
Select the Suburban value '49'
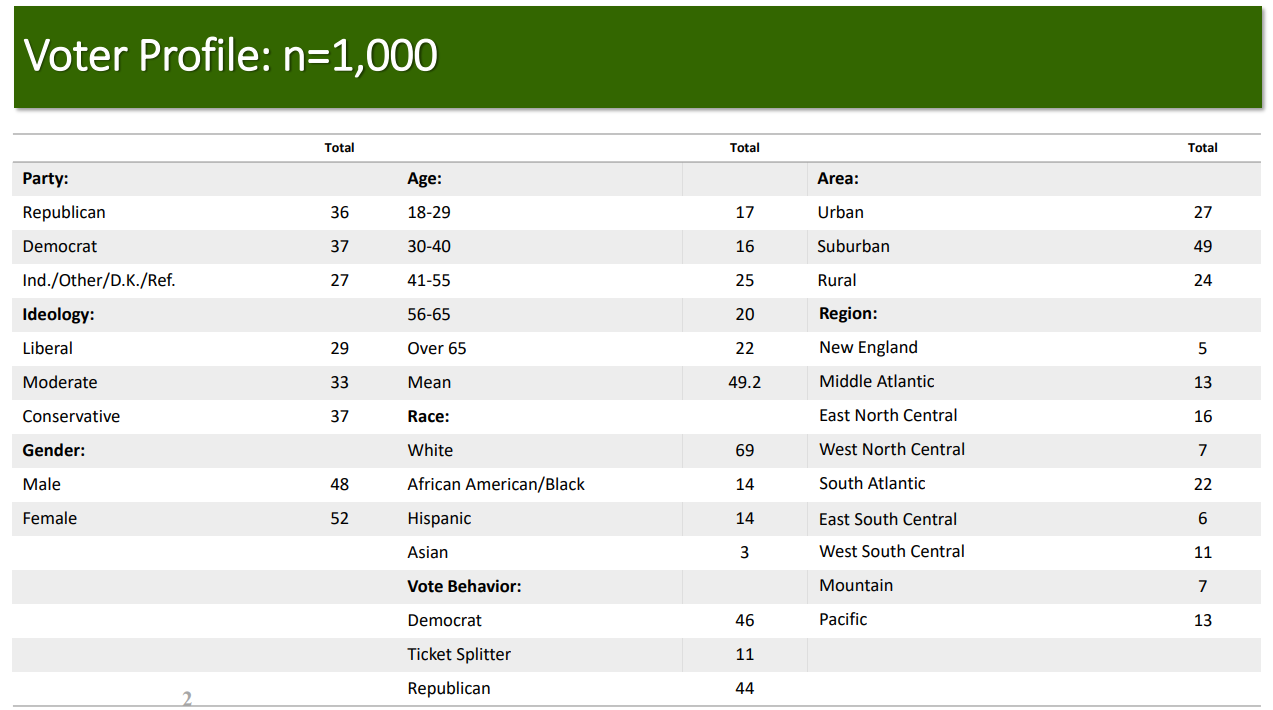tap(1203, 247)
